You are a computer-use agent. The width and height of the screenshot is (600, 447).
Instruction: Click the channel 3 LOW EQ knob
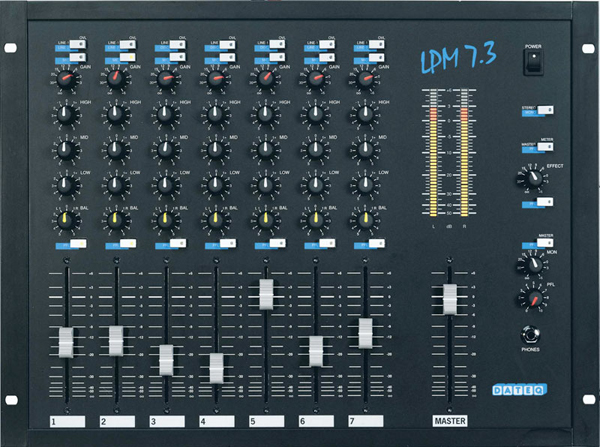click(166, 185)
